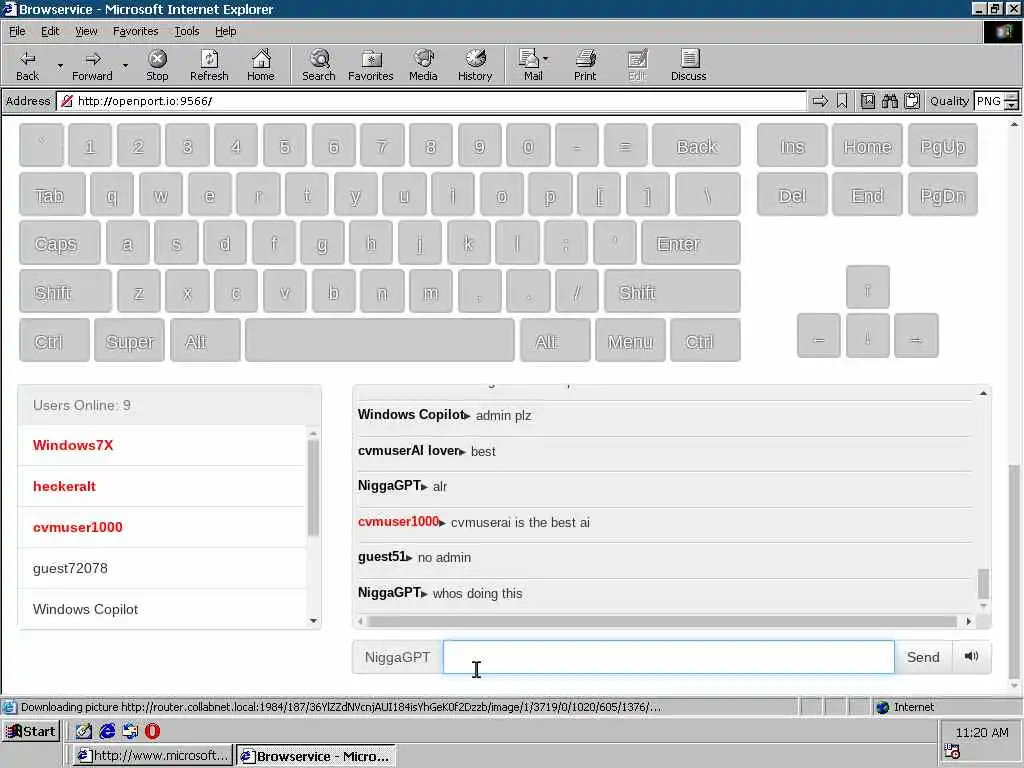1024x768 pixels.
Task: Click the on-screen PgUp key
Action: [942, 146]
